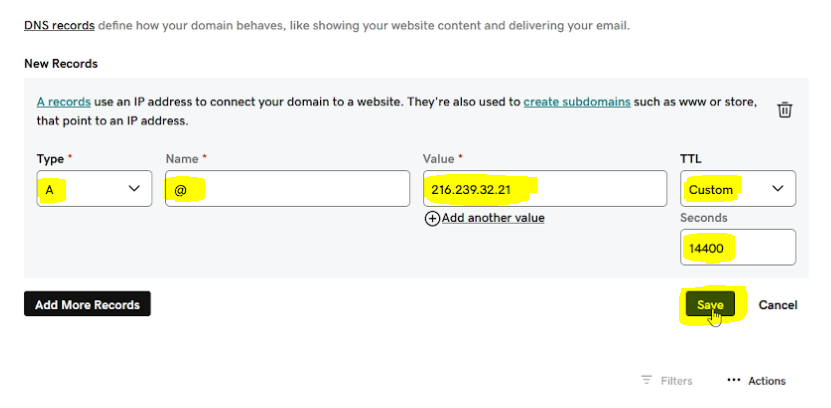This screenshot has height=408, width=831.
Task: Open the three-dot Actions menu
Action: (733, 380)
